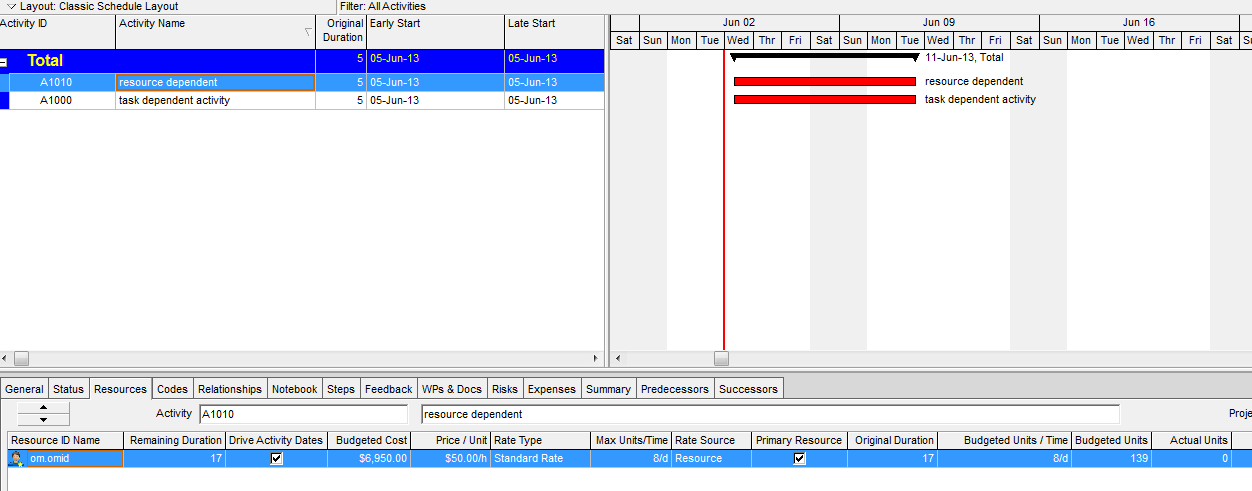The width and height of the screenshot is (1252, 491).
Task: Open the Risks tab
Action: tap(505, 389)
